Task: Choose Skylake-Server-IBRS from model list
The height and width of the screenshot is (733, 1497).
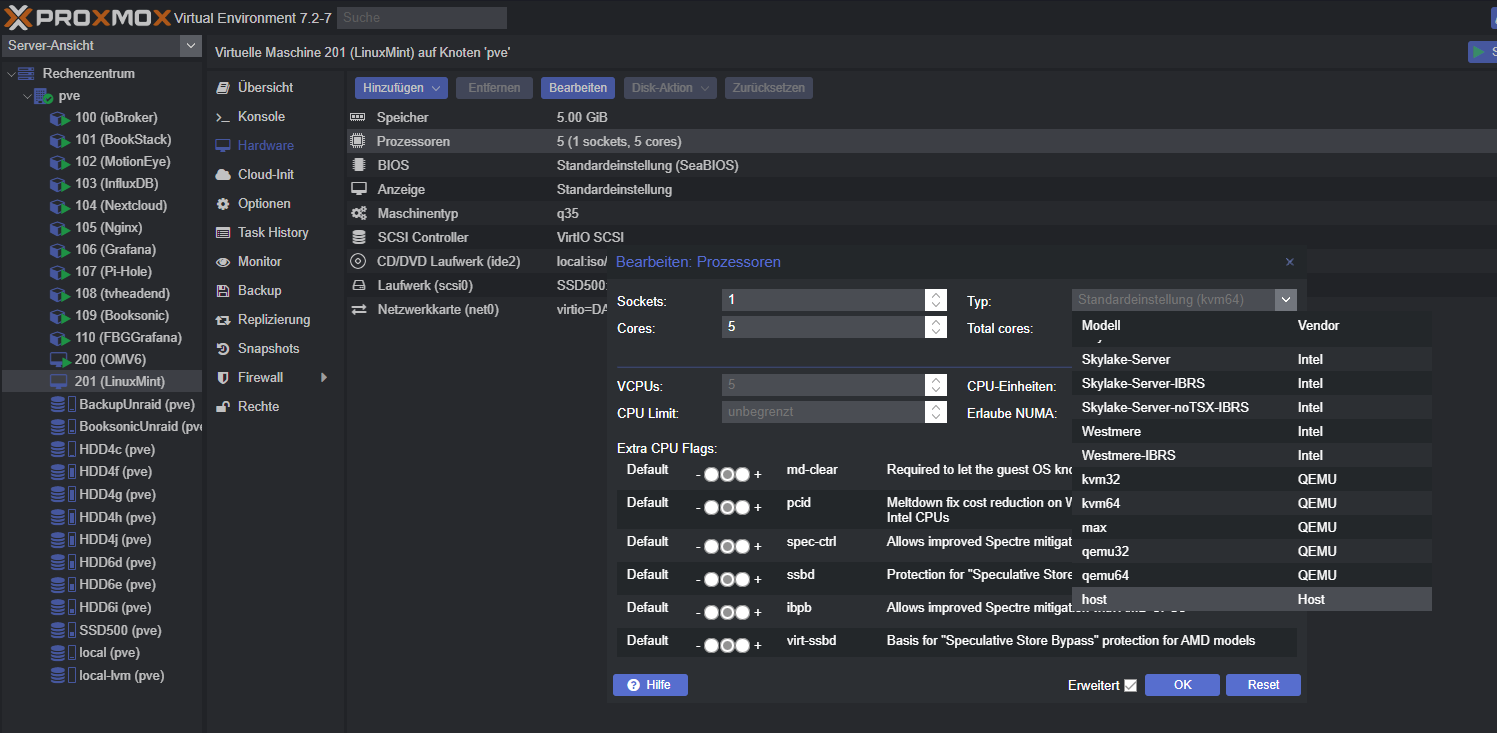Action: click(x=1252, y=384)
